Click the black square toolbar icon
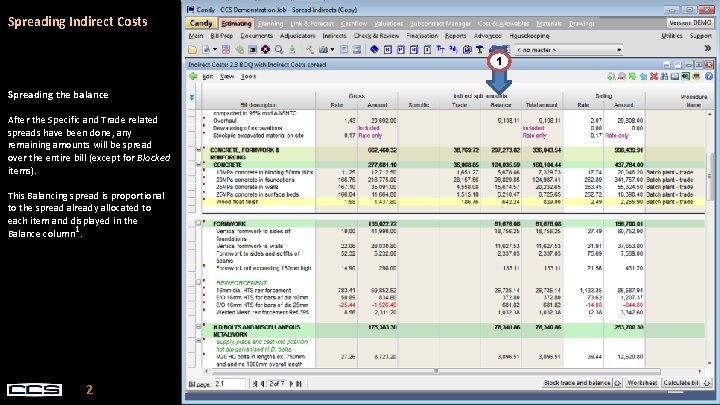This screenshot has height=405, width=720. 253,50
